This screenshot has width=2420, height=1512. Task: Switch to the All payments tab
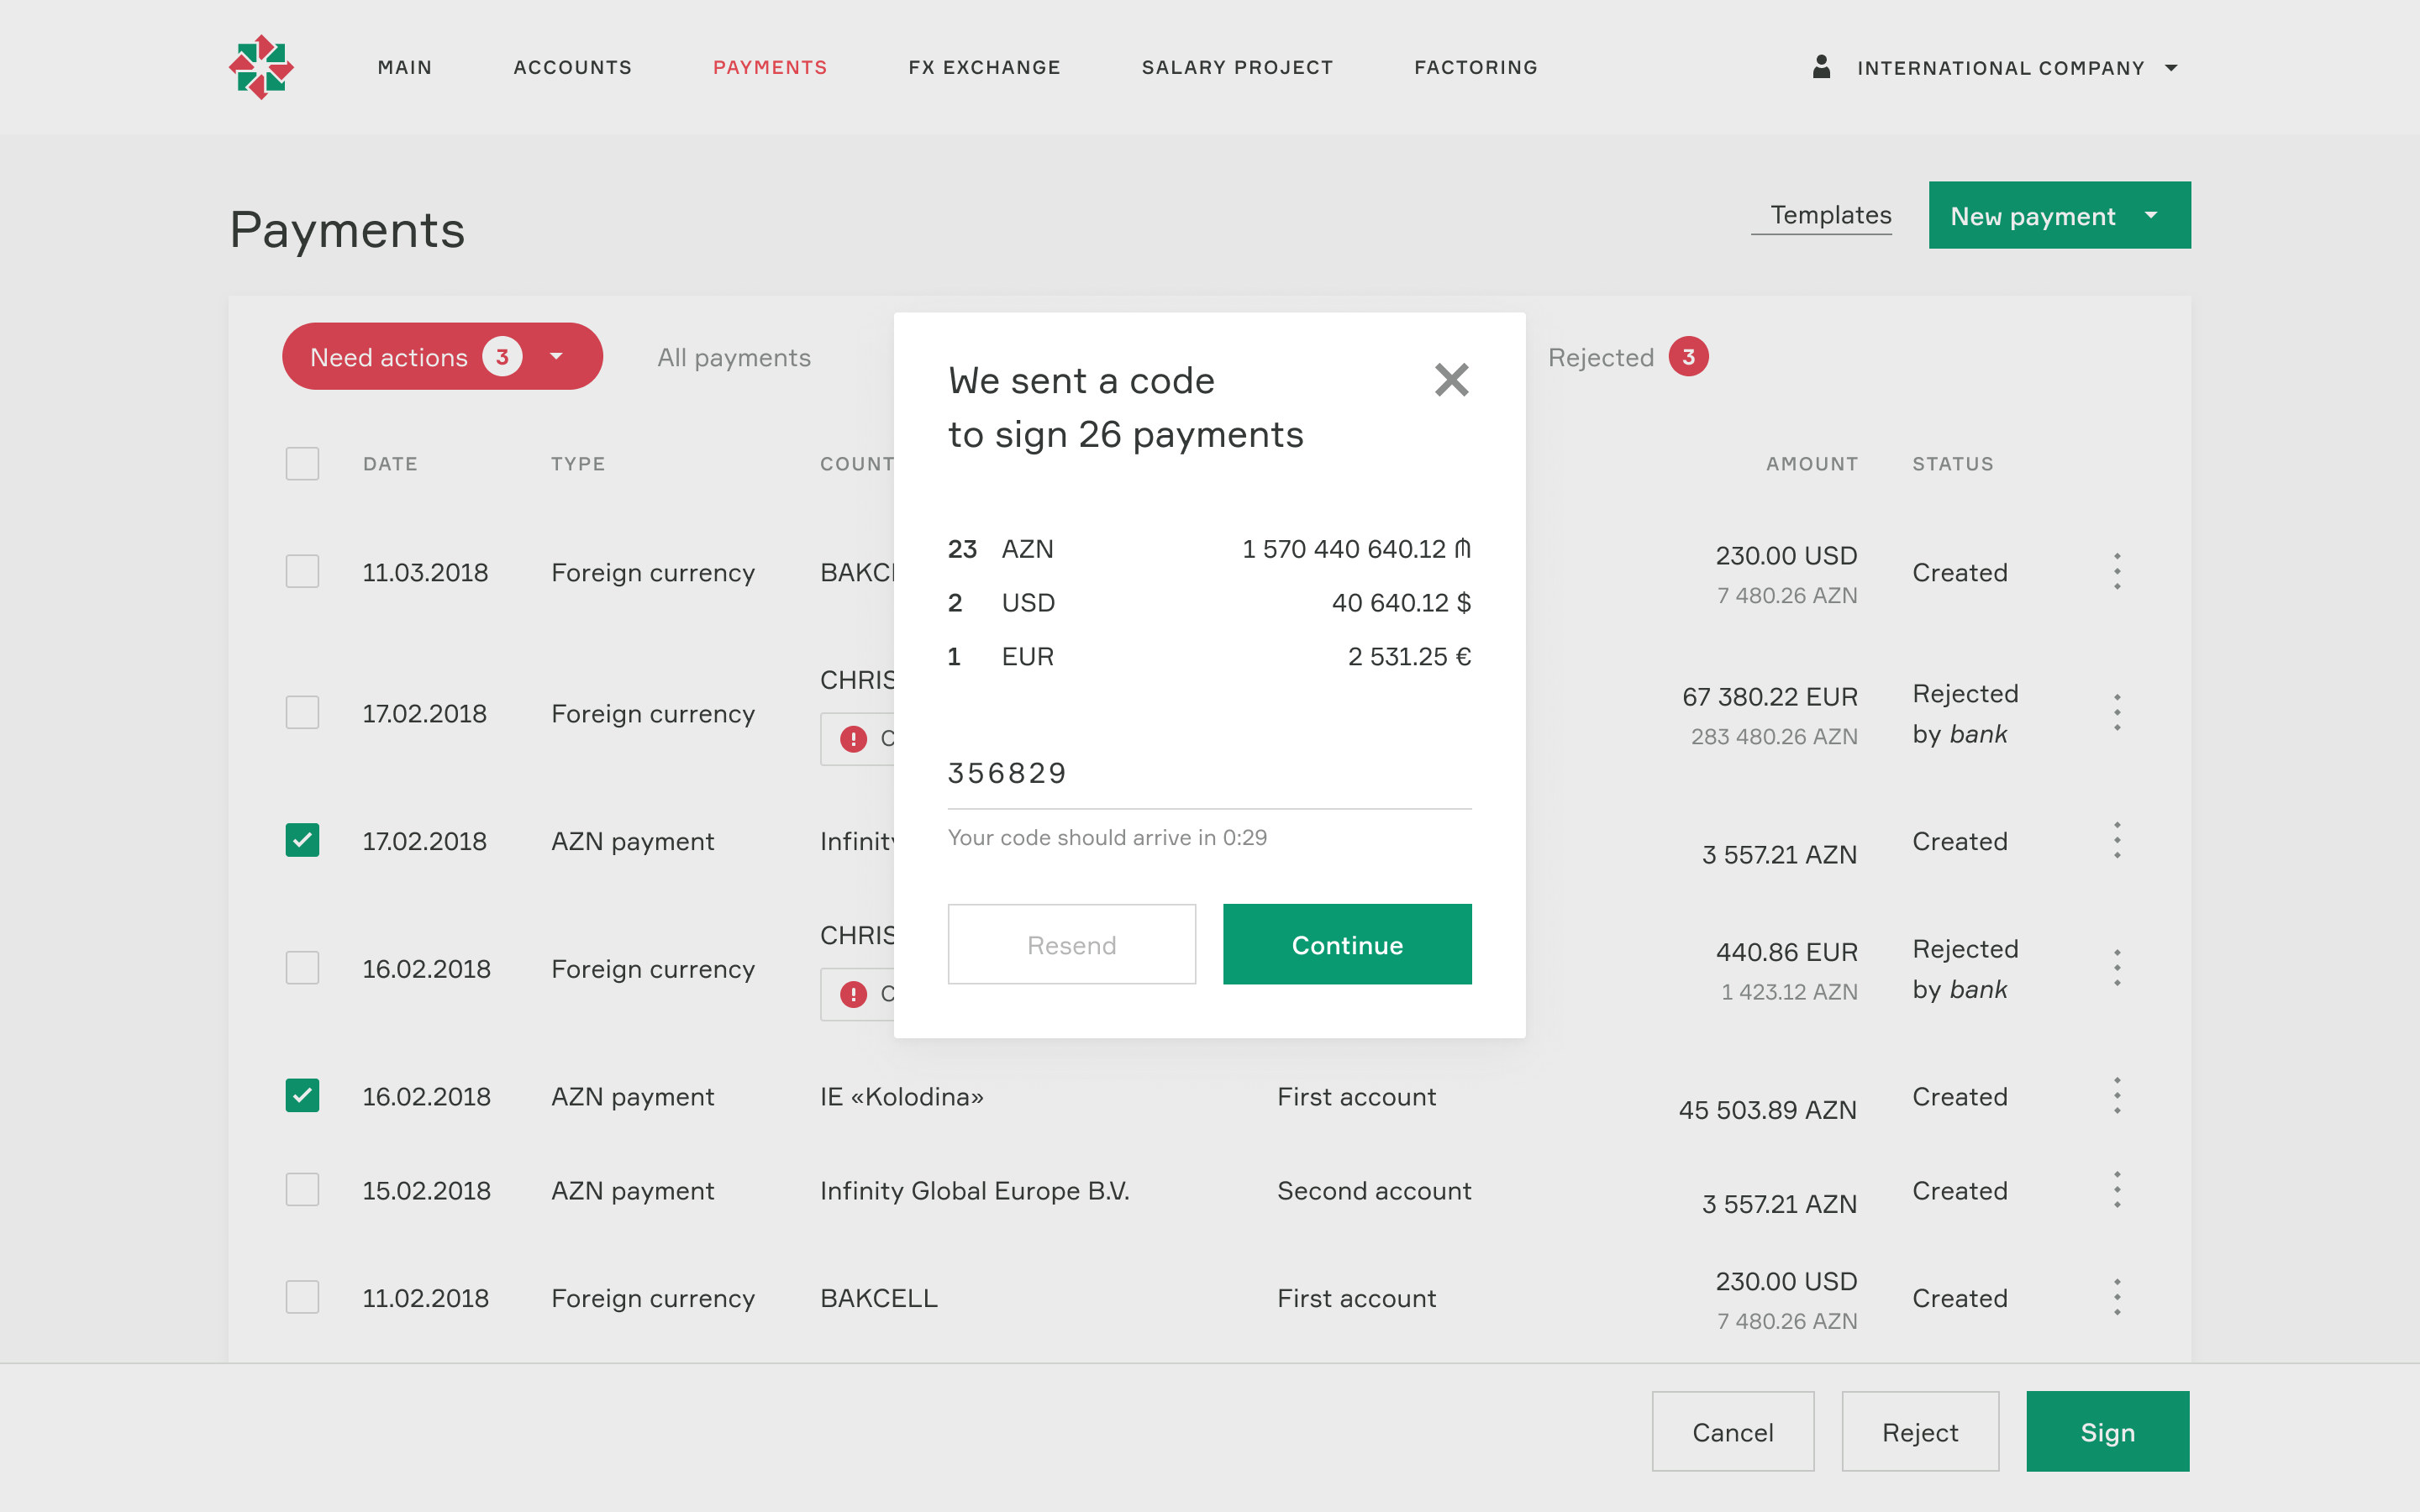(x=734, y=357)
